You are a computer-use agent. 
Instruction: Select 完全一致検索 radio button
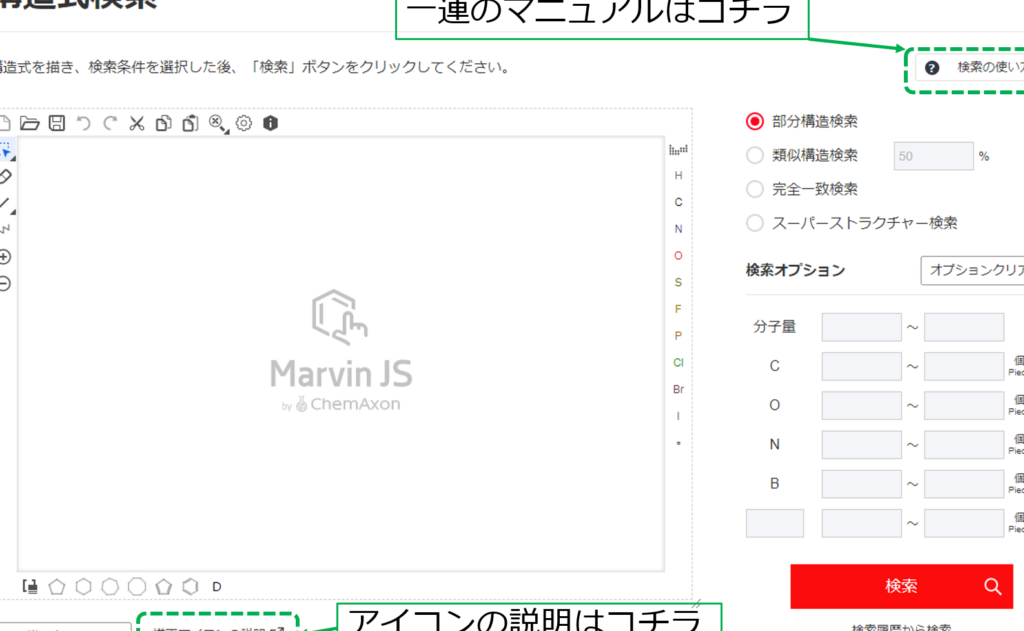coord(754,189)
